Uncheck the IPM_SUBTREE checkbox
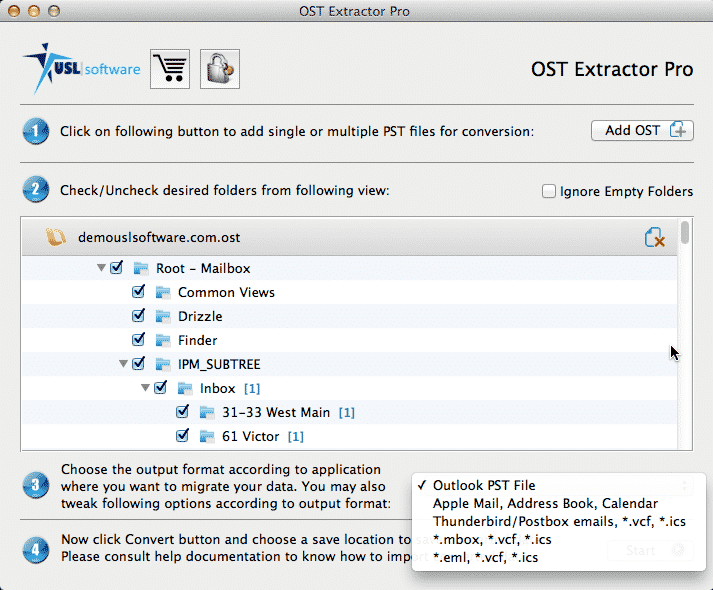Image resolution: width=713 pixels, height=590 pixels. click(x=138, y=363)
